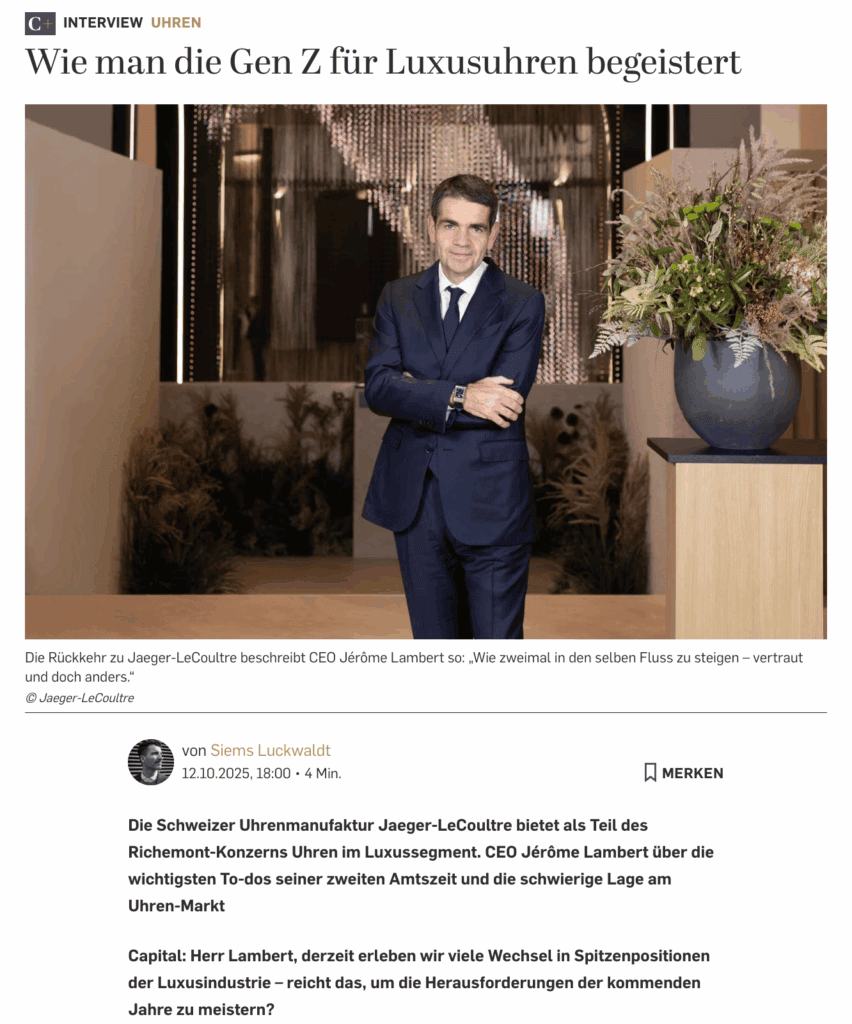Click the word "von" before the author name
852x1024 pixels.
click(194, 750)
